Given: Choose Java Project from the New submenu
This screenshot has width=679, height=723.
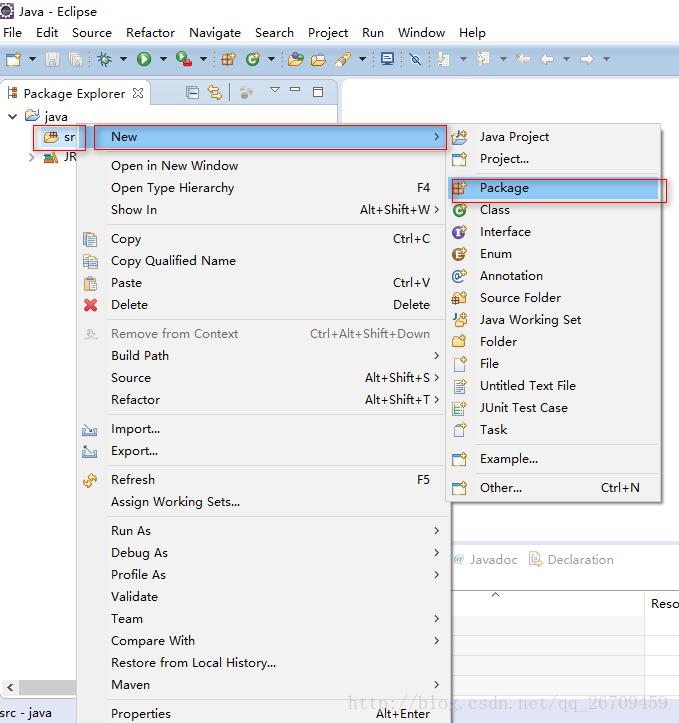Looking at the screenshot, I should [x=553, y=137].
